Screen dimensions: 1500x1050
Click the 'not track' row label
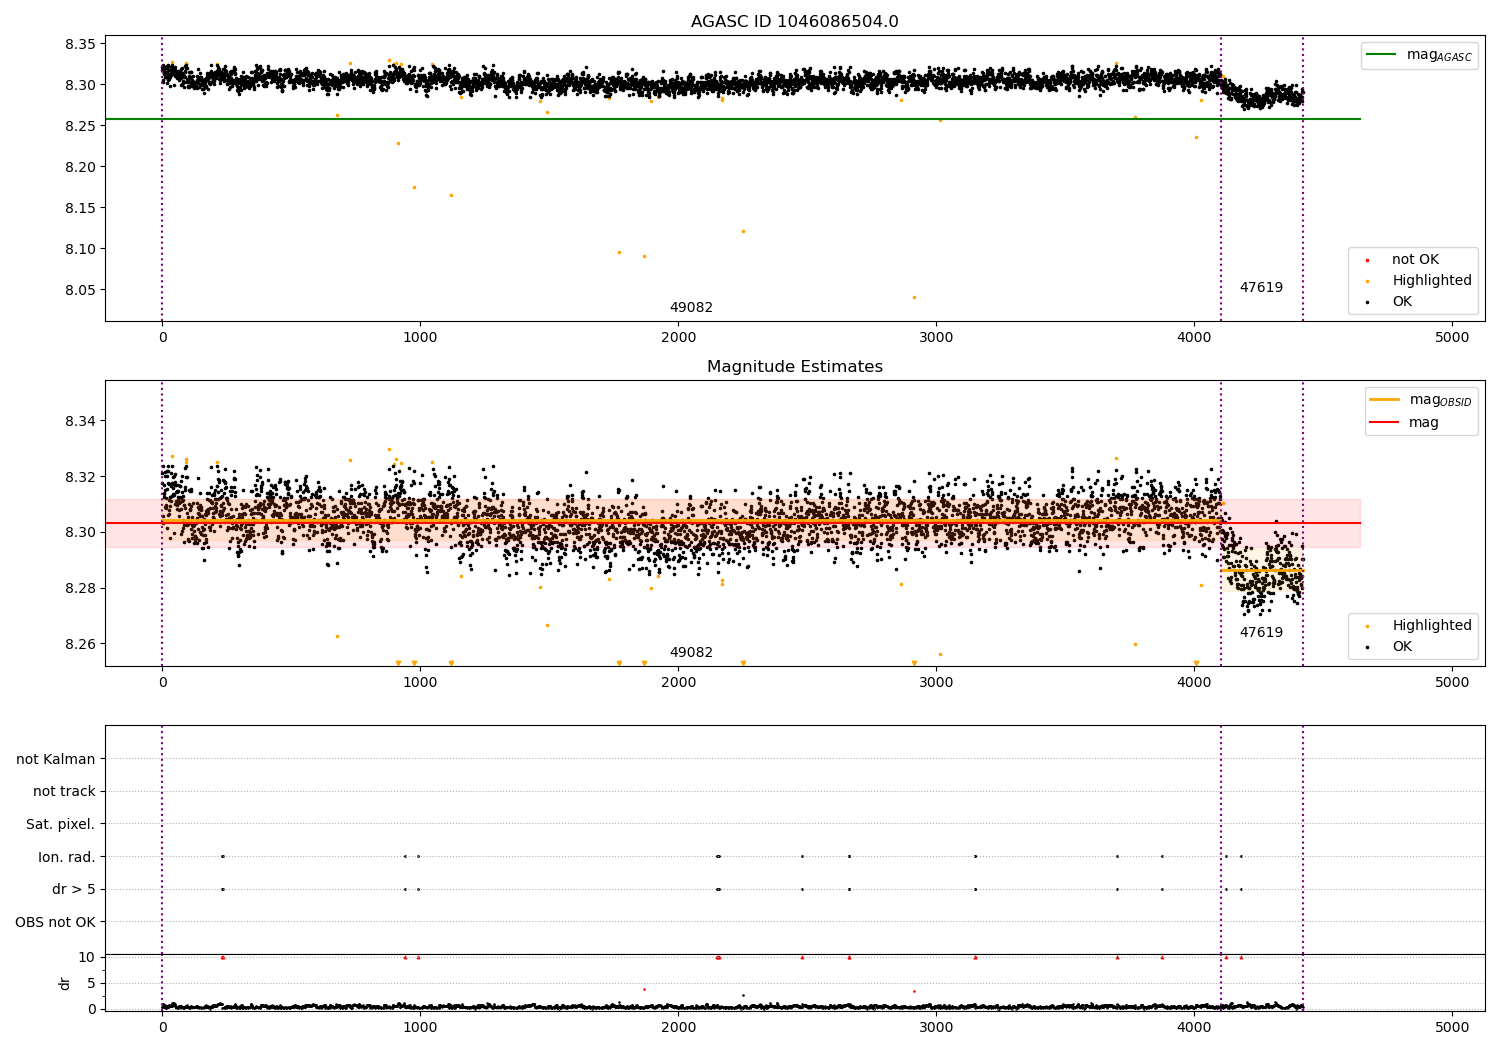(64, 792)
